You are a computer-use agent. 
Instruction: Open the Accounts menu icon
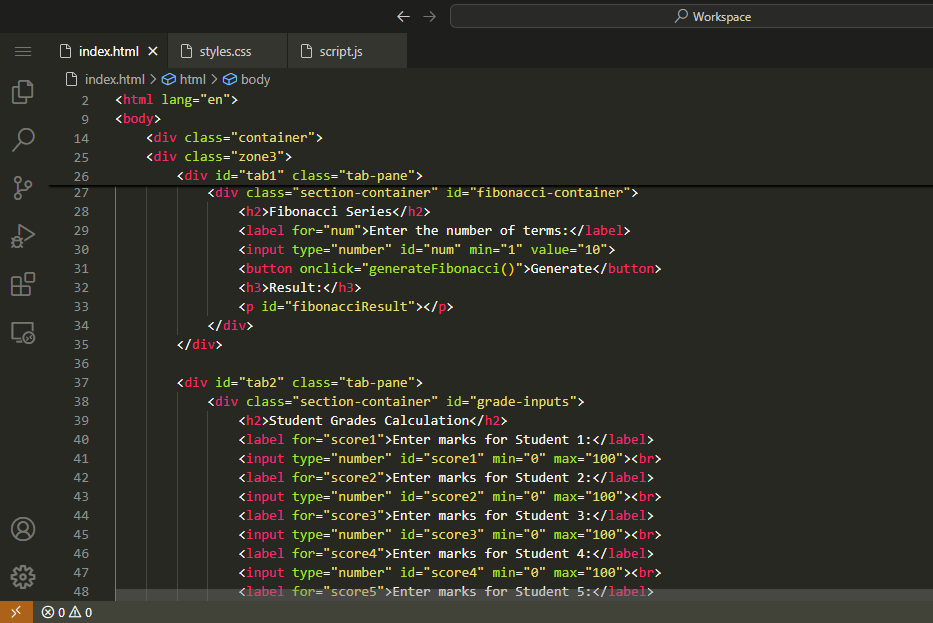tap(22, 529)
